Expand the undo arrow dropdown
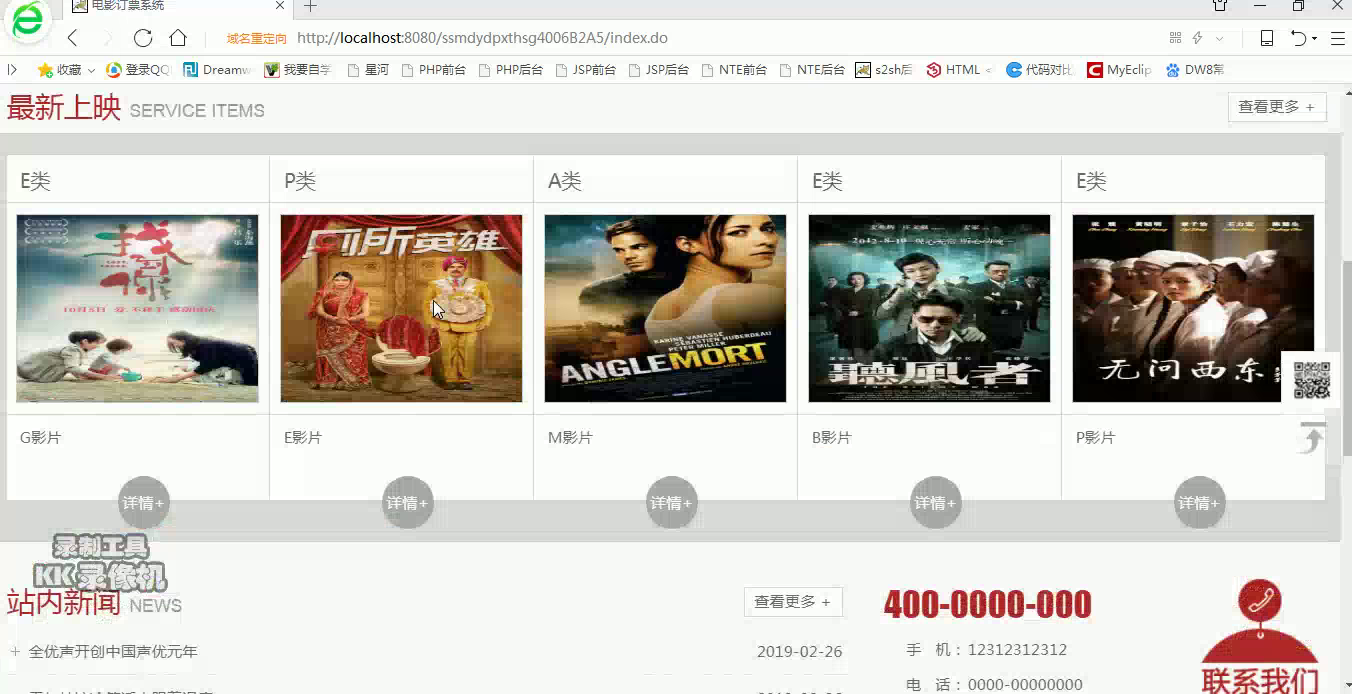Viewport: 1352px width, 694px height. coord(1314,39)
